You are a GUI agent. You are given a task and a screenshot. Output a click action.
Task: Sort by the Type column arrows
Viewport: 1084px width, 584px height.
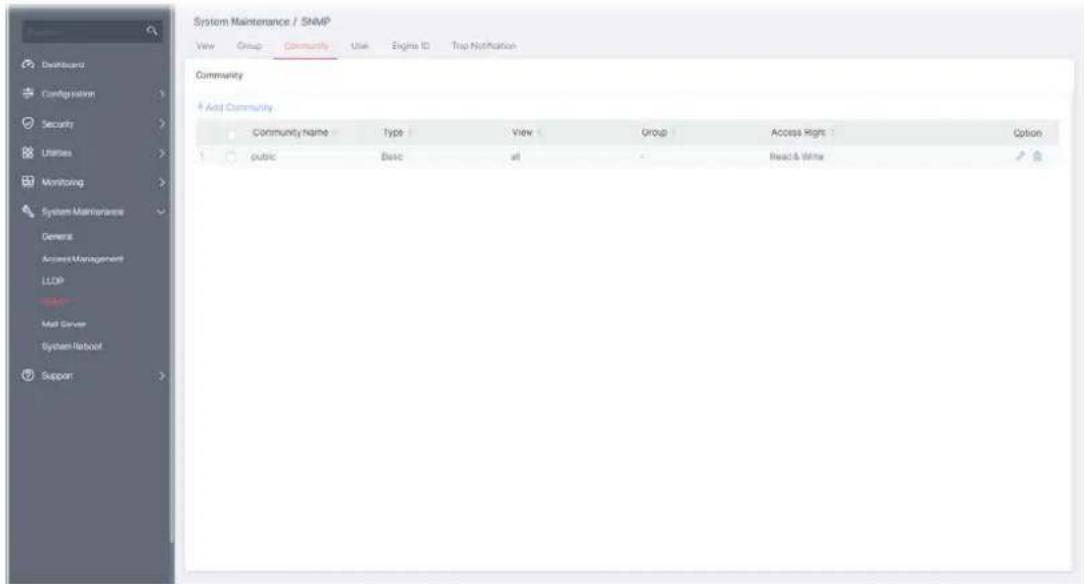tap(409, 132)
